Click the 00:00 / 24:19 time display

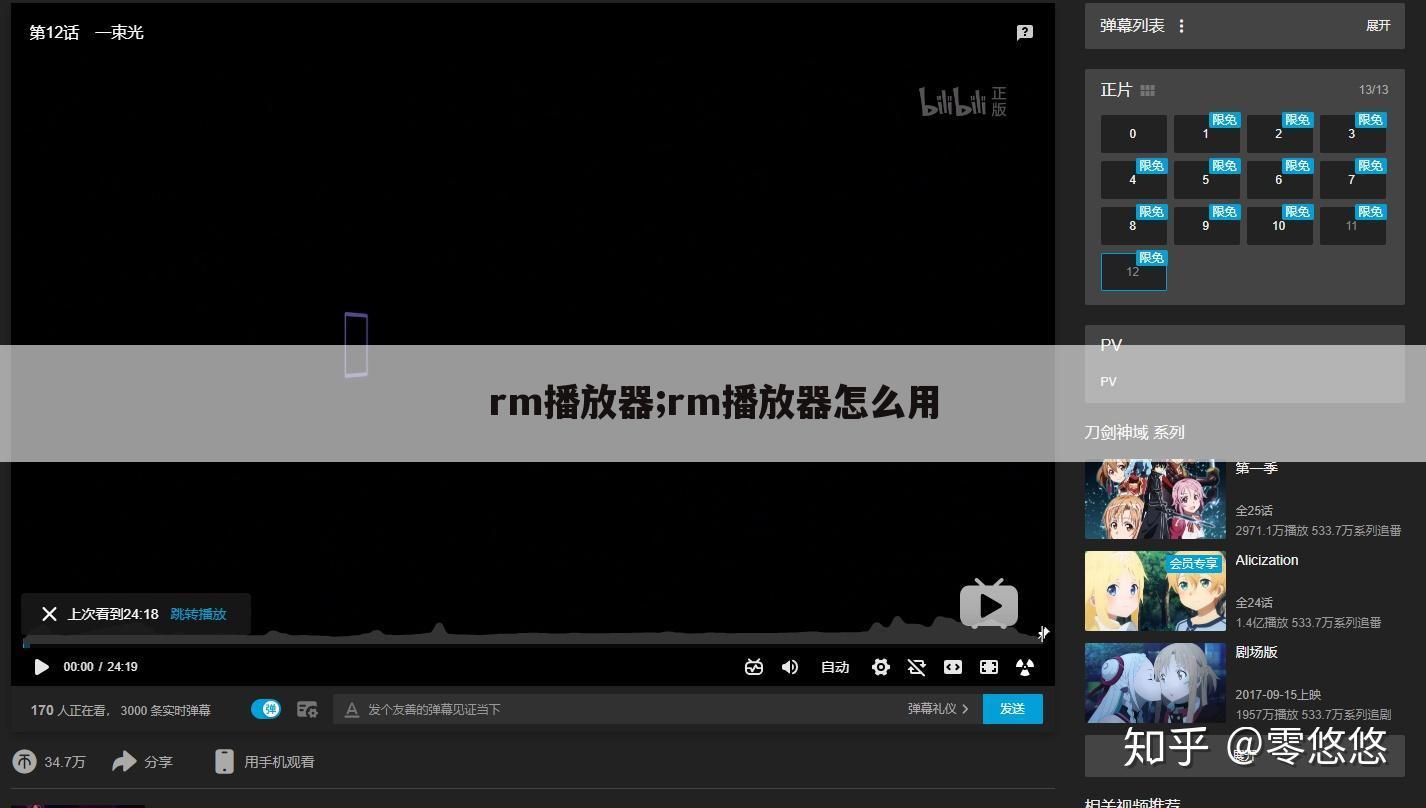click(100, 667)
